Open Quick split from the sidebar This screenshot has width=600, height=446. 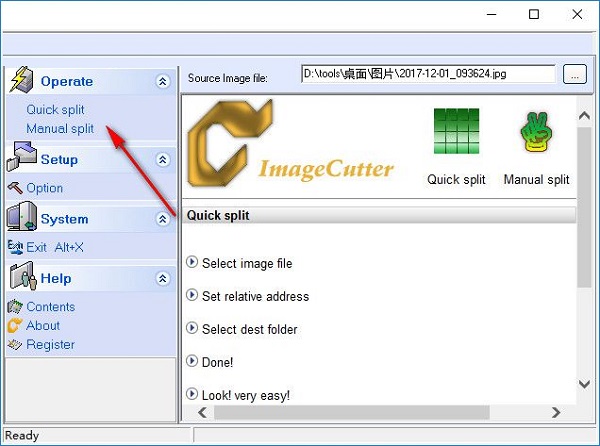(x=56, y=110)
